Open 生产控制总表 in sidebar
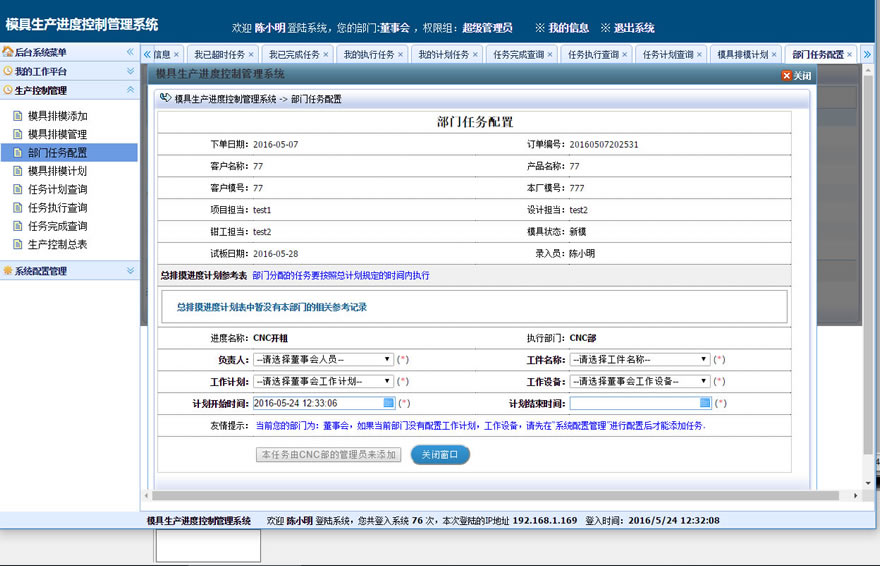Image resolution: width=880 pixels, height=566 pixels. point(57,245)
